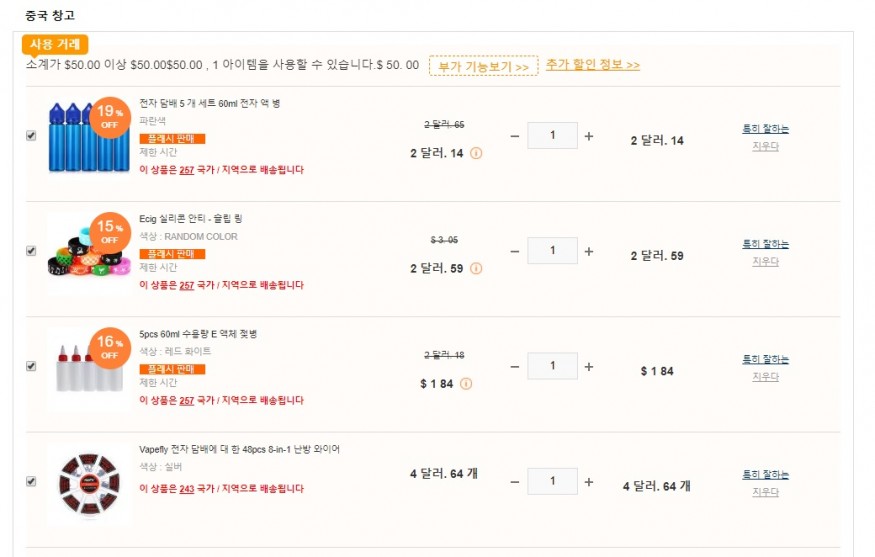Image resolution: width=875 pixels, height=557 pixels.
Task: Decrease quantity of blue bottle set
Action: click(x=515, y=136)
